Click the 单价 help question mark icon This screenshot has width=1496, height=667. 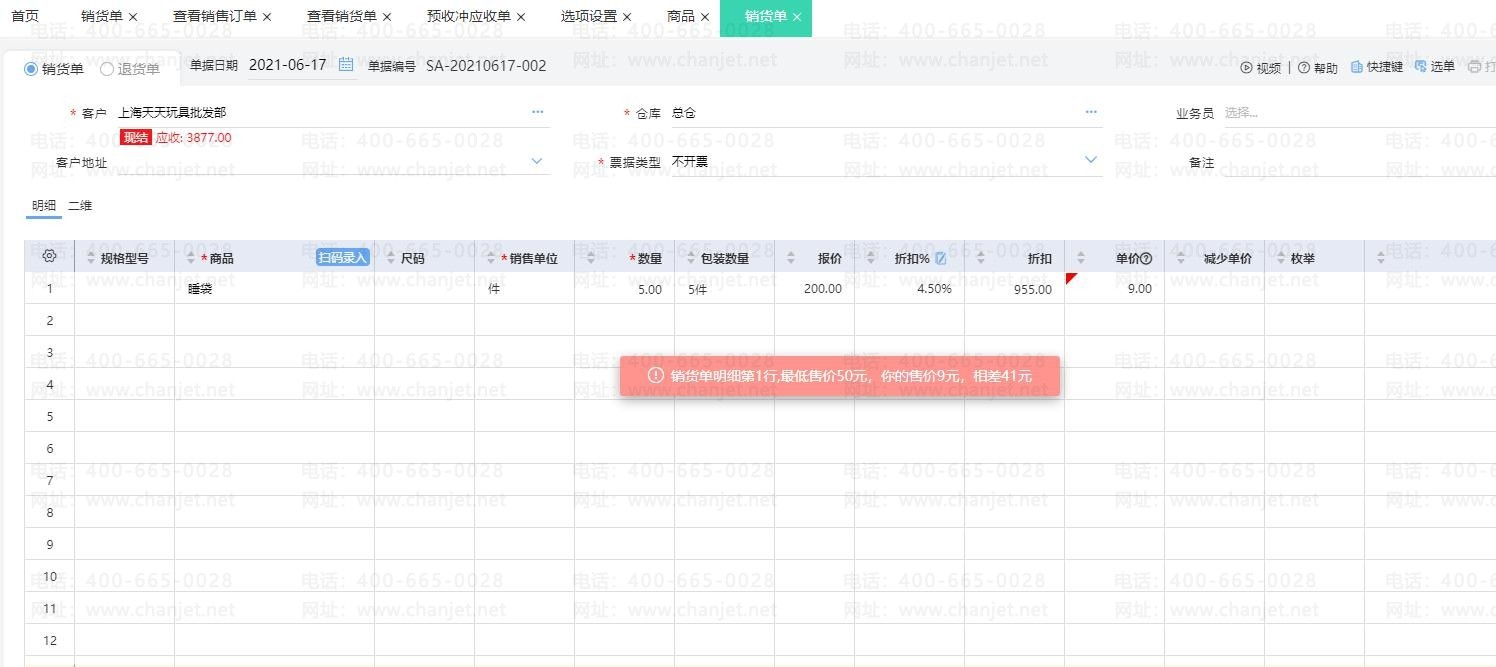1147,259
